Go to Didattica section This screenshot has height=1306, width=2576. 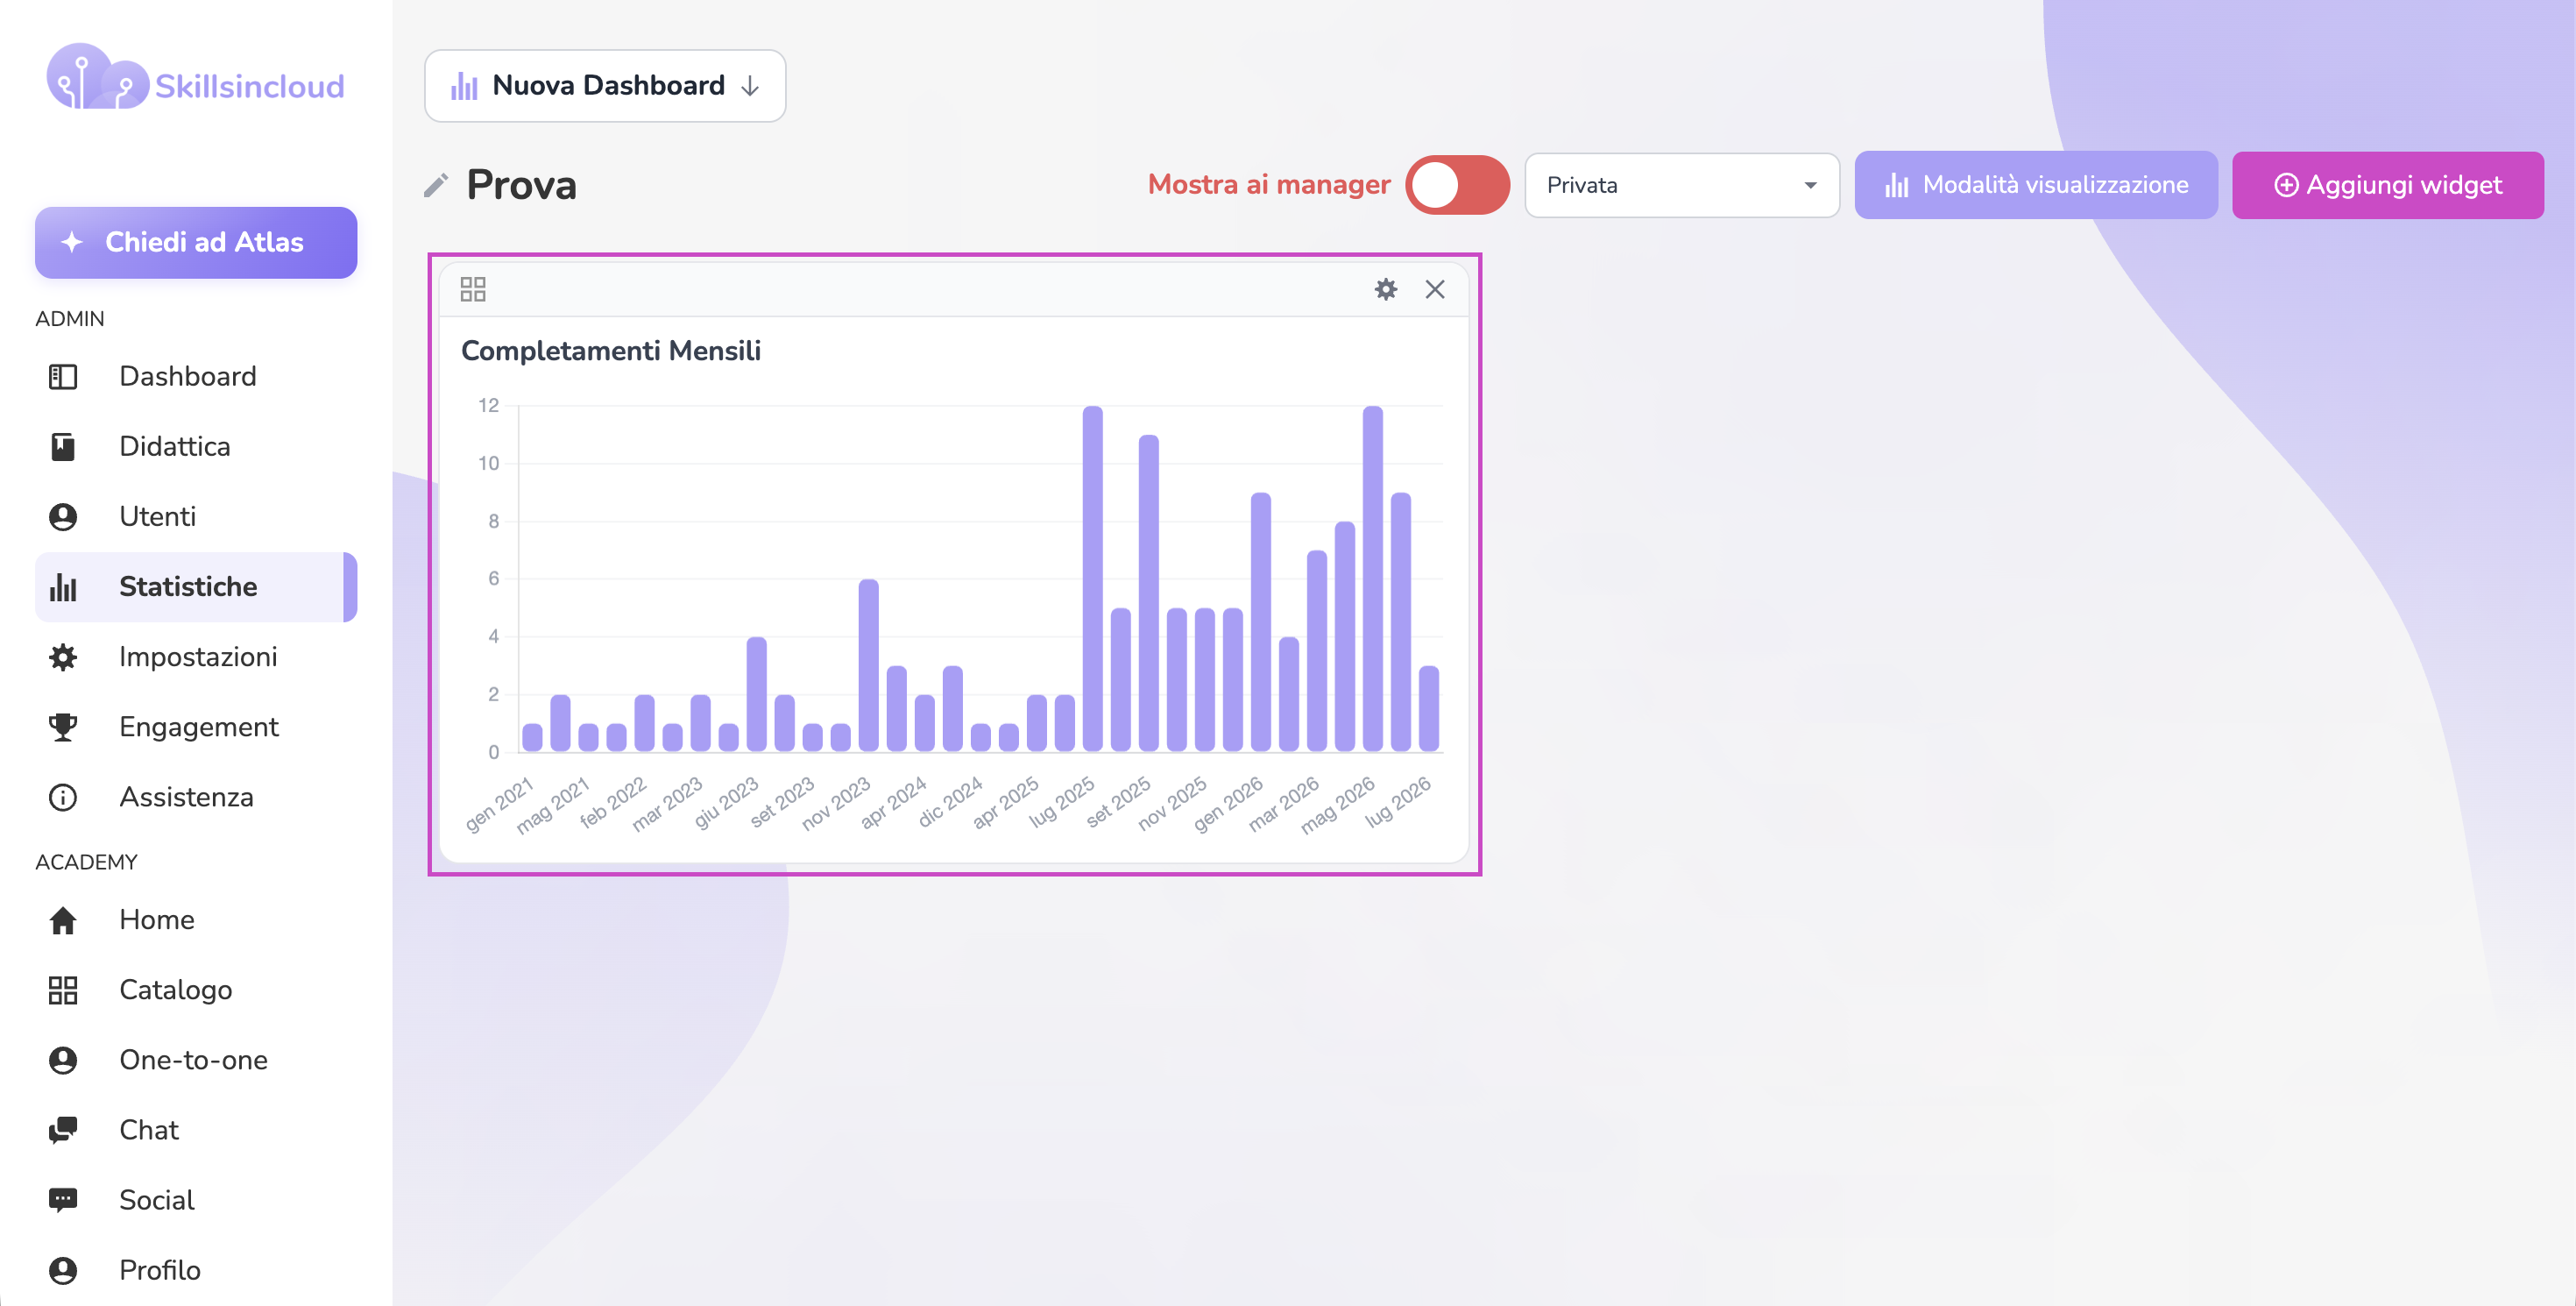tap(196, 447)
